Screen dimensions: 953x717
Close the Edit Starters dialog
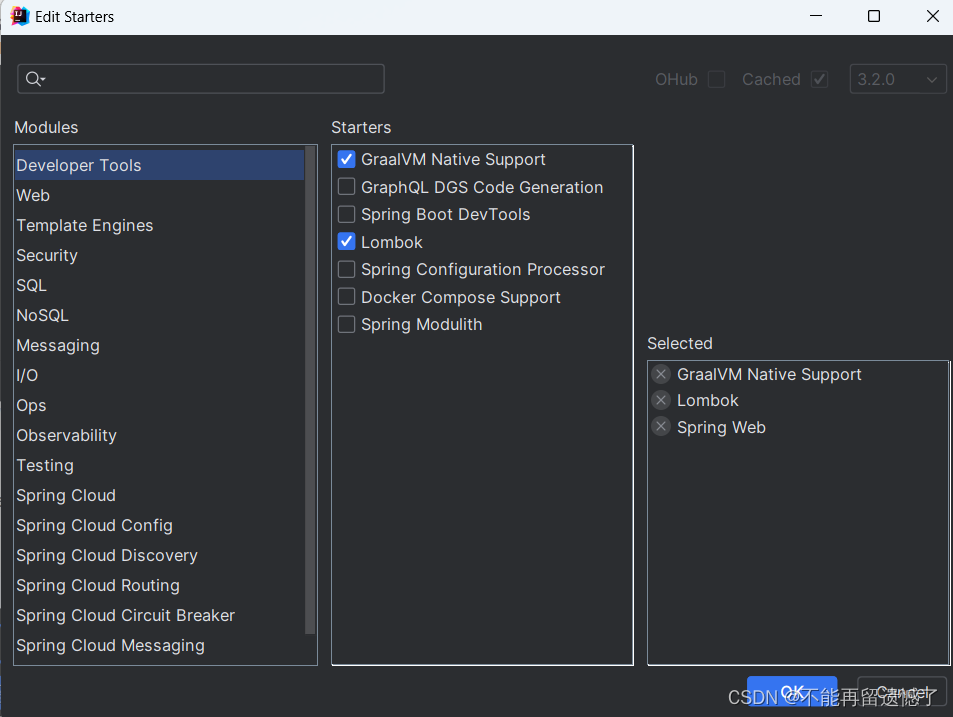point(933,16)
